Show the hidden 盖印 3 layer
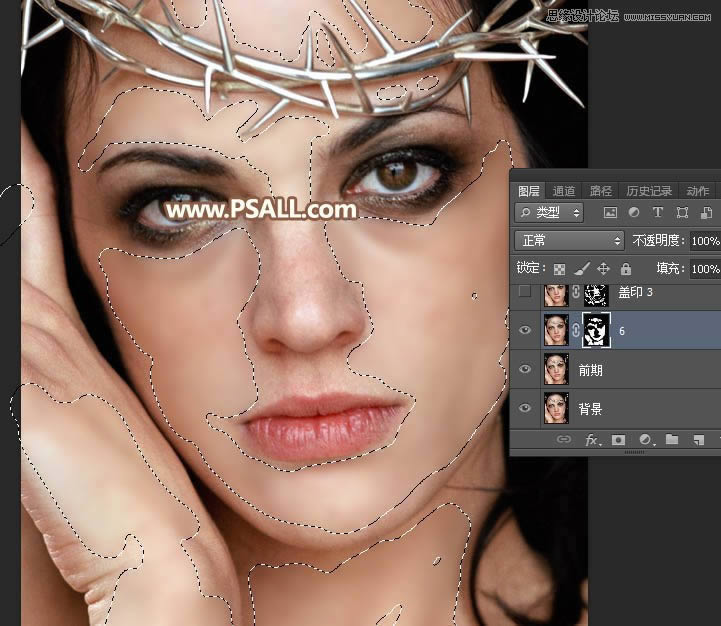Screen dimensions: 721x626 [x=525, y=292]
